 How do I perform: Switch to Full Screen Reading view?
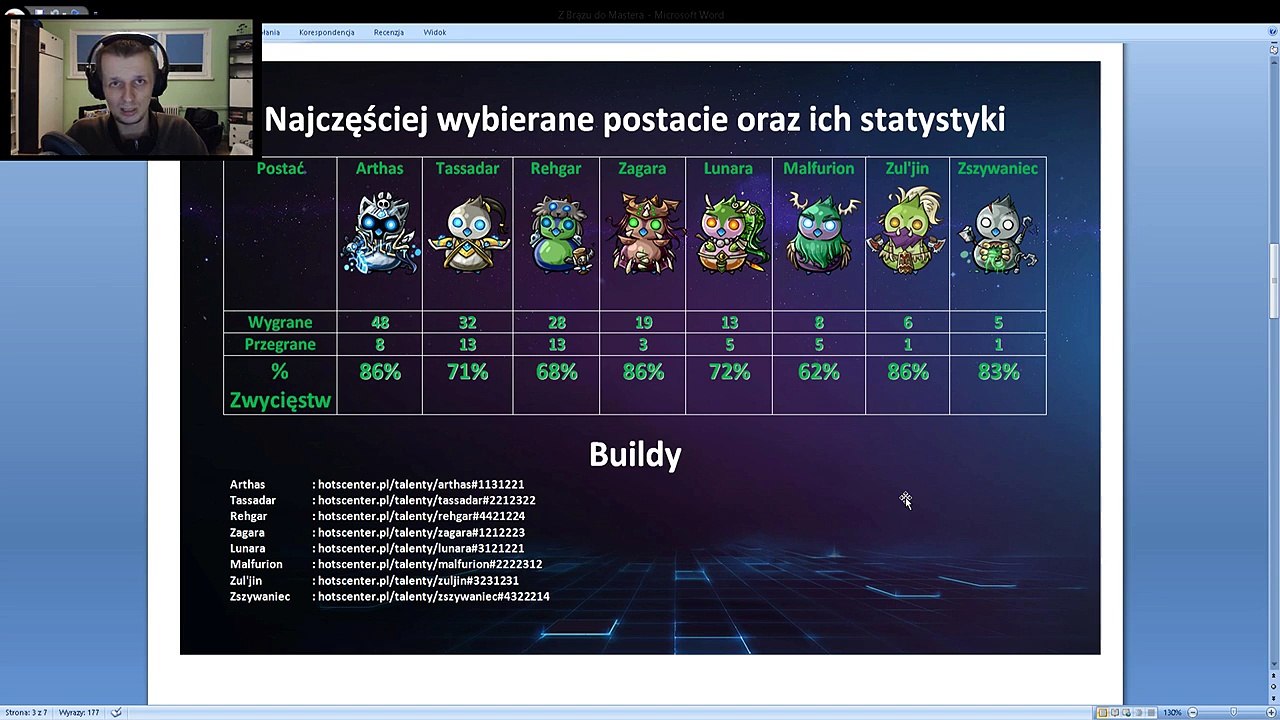1116,712
